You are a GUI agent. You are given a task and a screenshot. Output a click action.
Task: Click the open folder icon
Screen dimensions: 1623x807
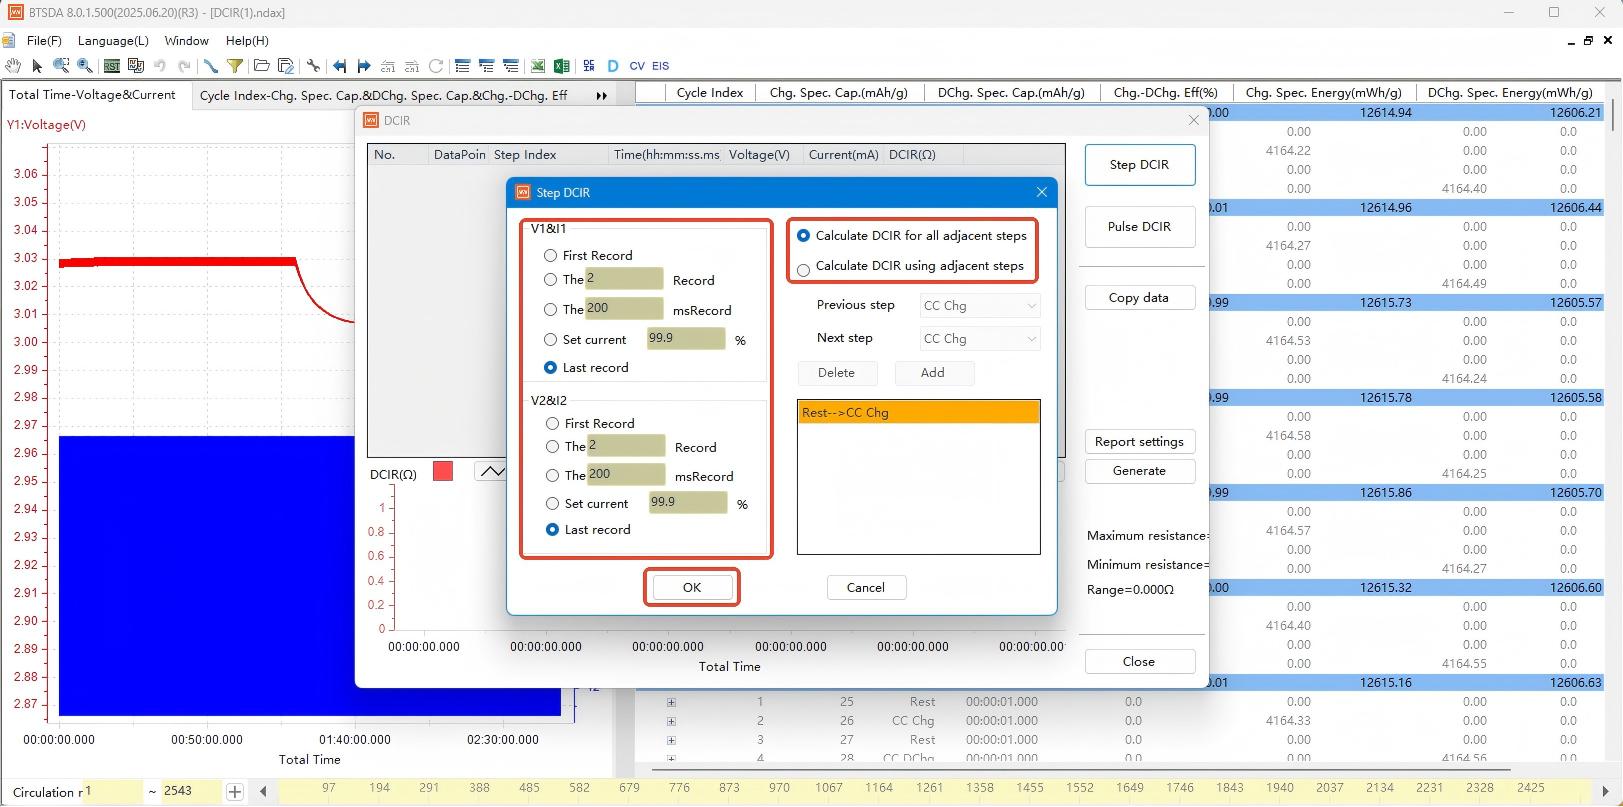pyautogui.click(x=261, y=66)
